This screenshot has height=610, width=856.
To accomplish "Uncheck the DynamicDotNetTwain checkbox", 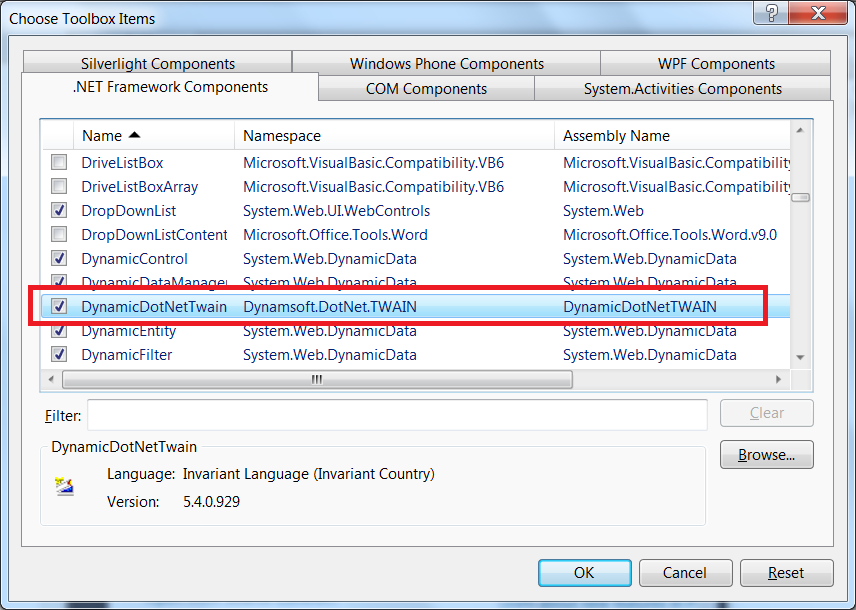I will click(x=60, y=307).
